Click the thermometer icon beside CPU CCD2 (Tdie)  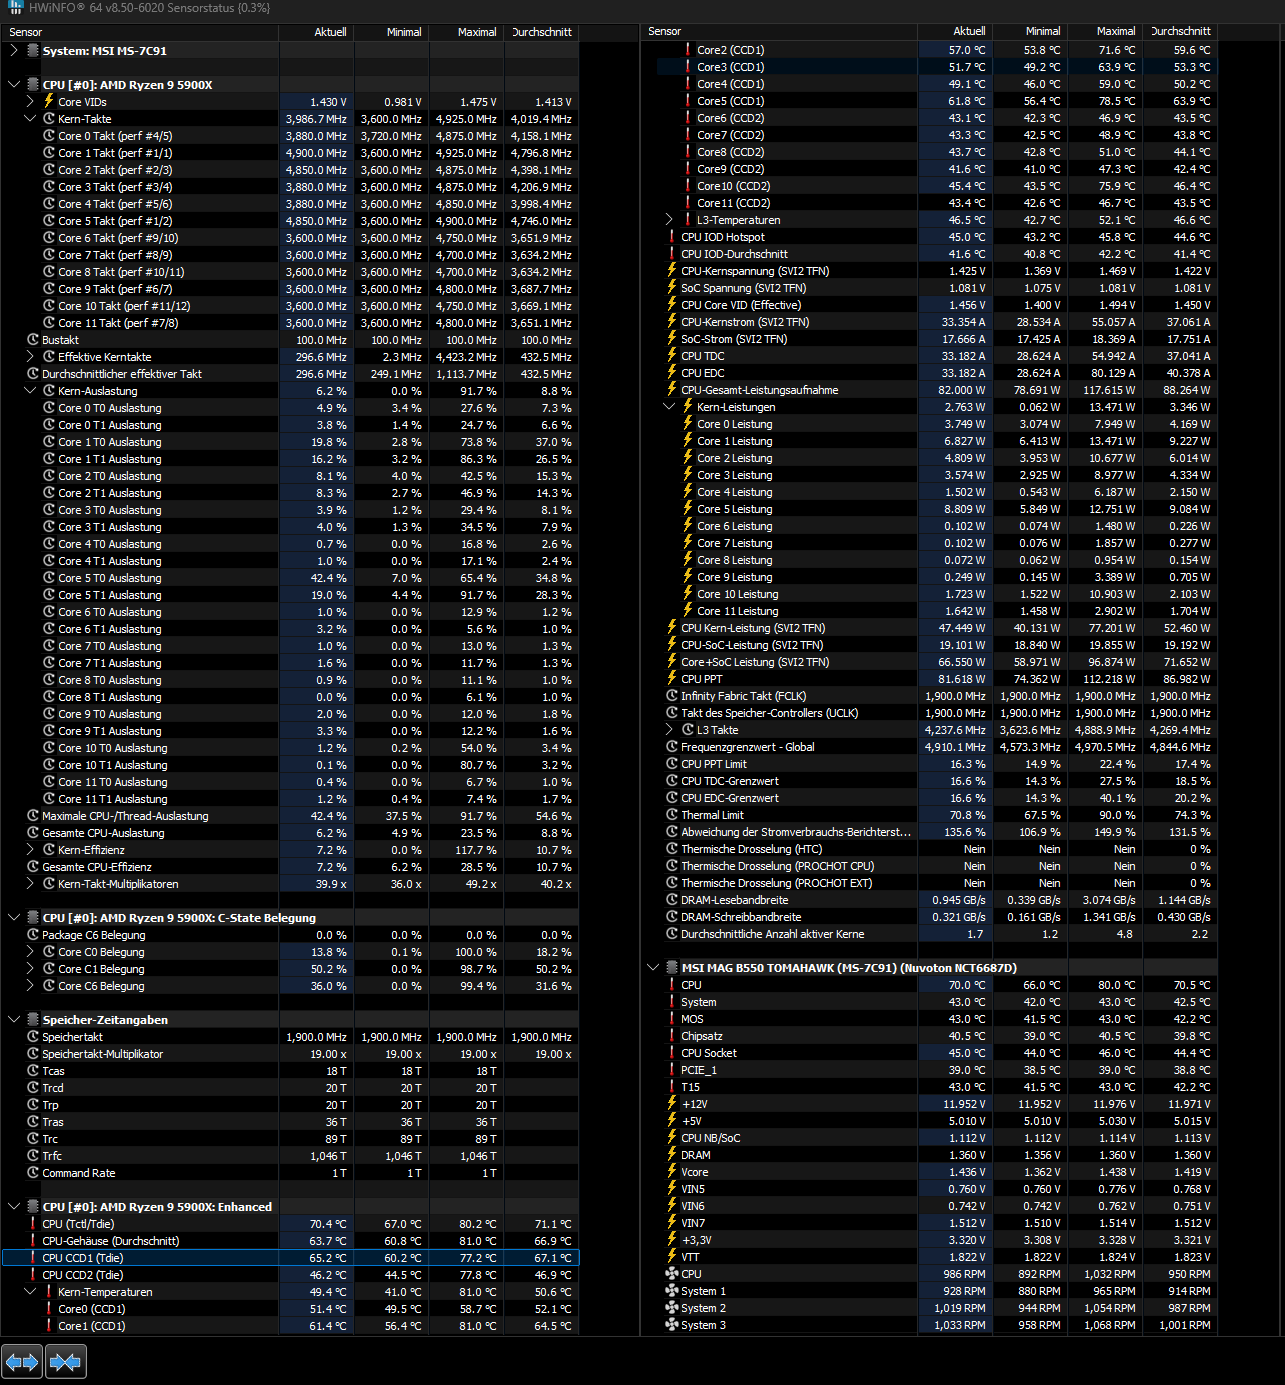pos(32,1275)
